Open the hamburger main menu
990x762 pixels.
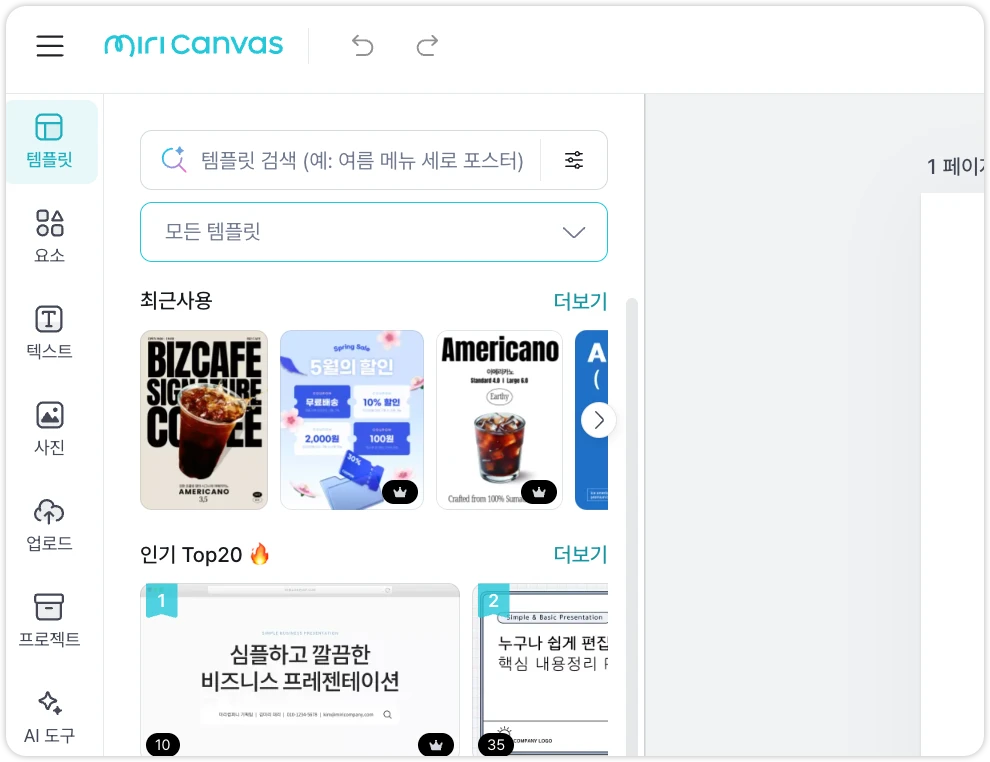pos(50,46)
